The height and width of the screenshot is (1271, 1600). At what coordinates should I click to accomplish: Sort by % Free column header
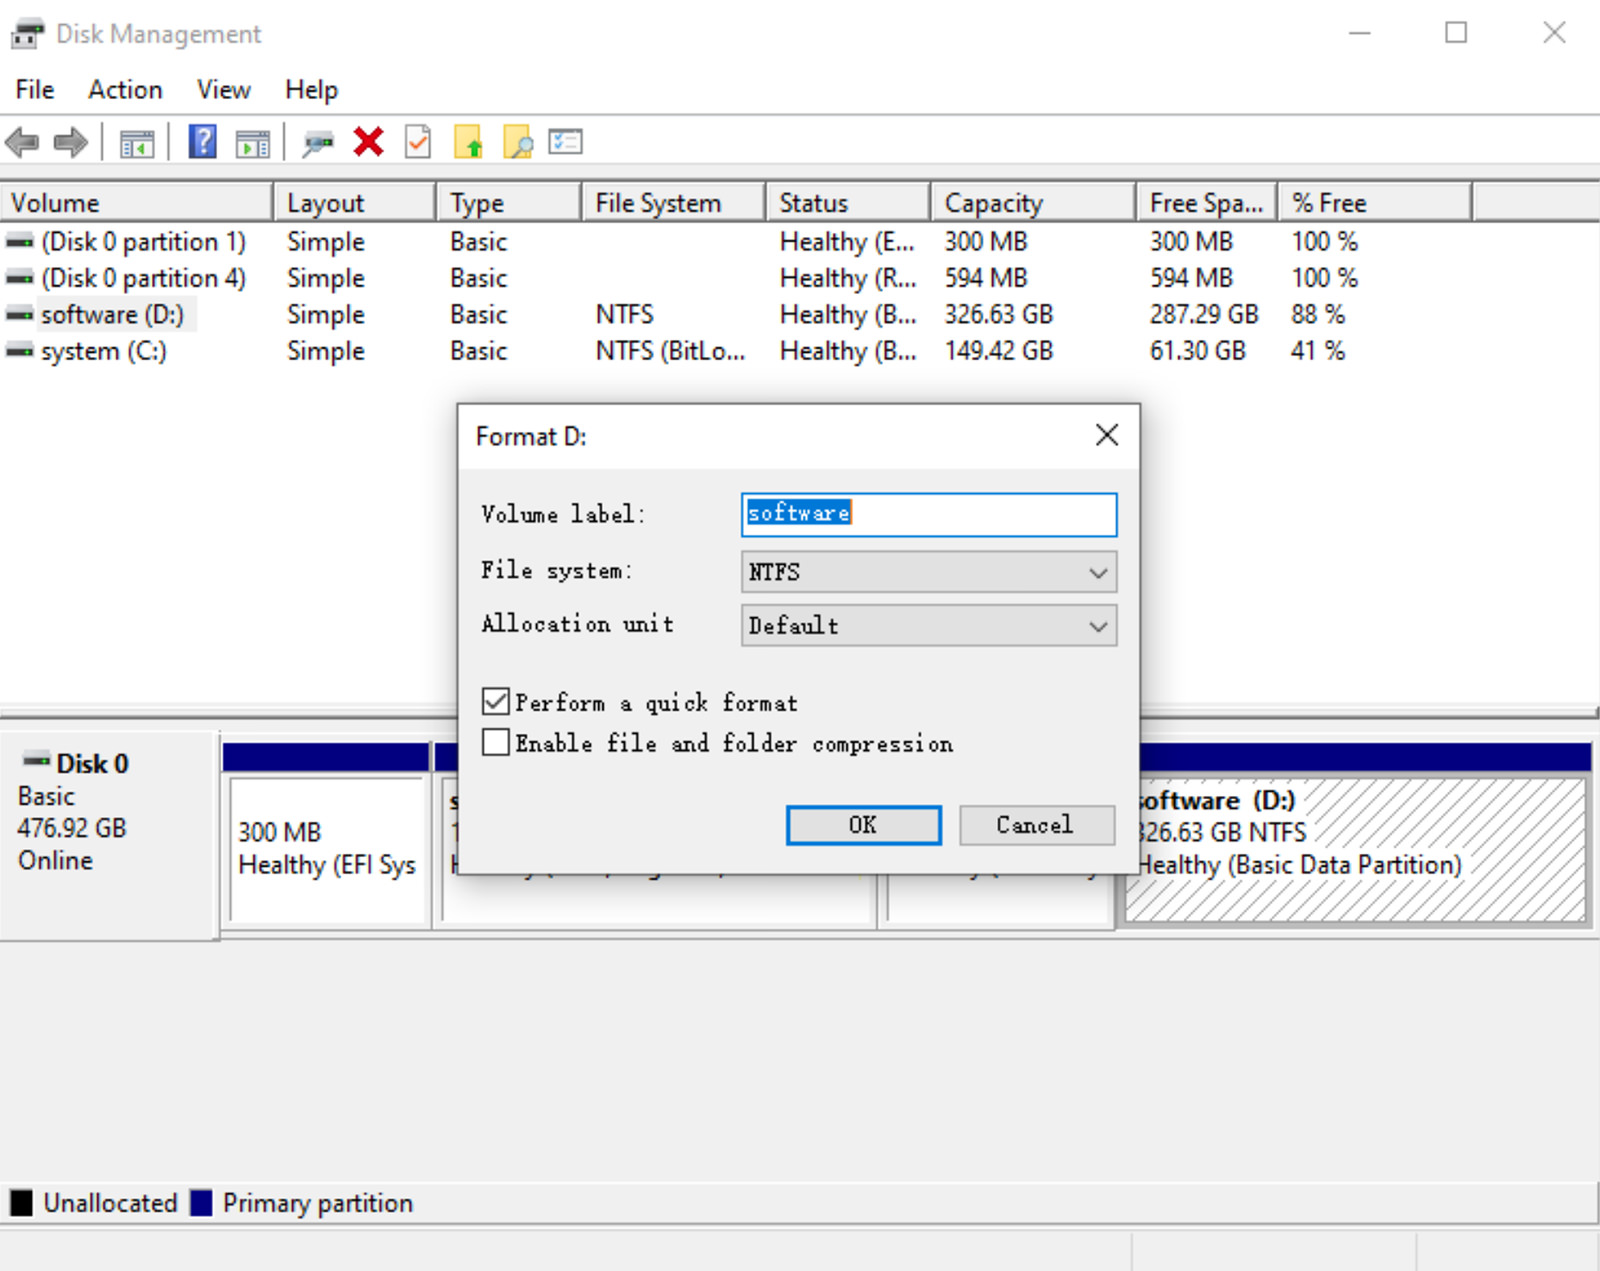(1375, 203)
